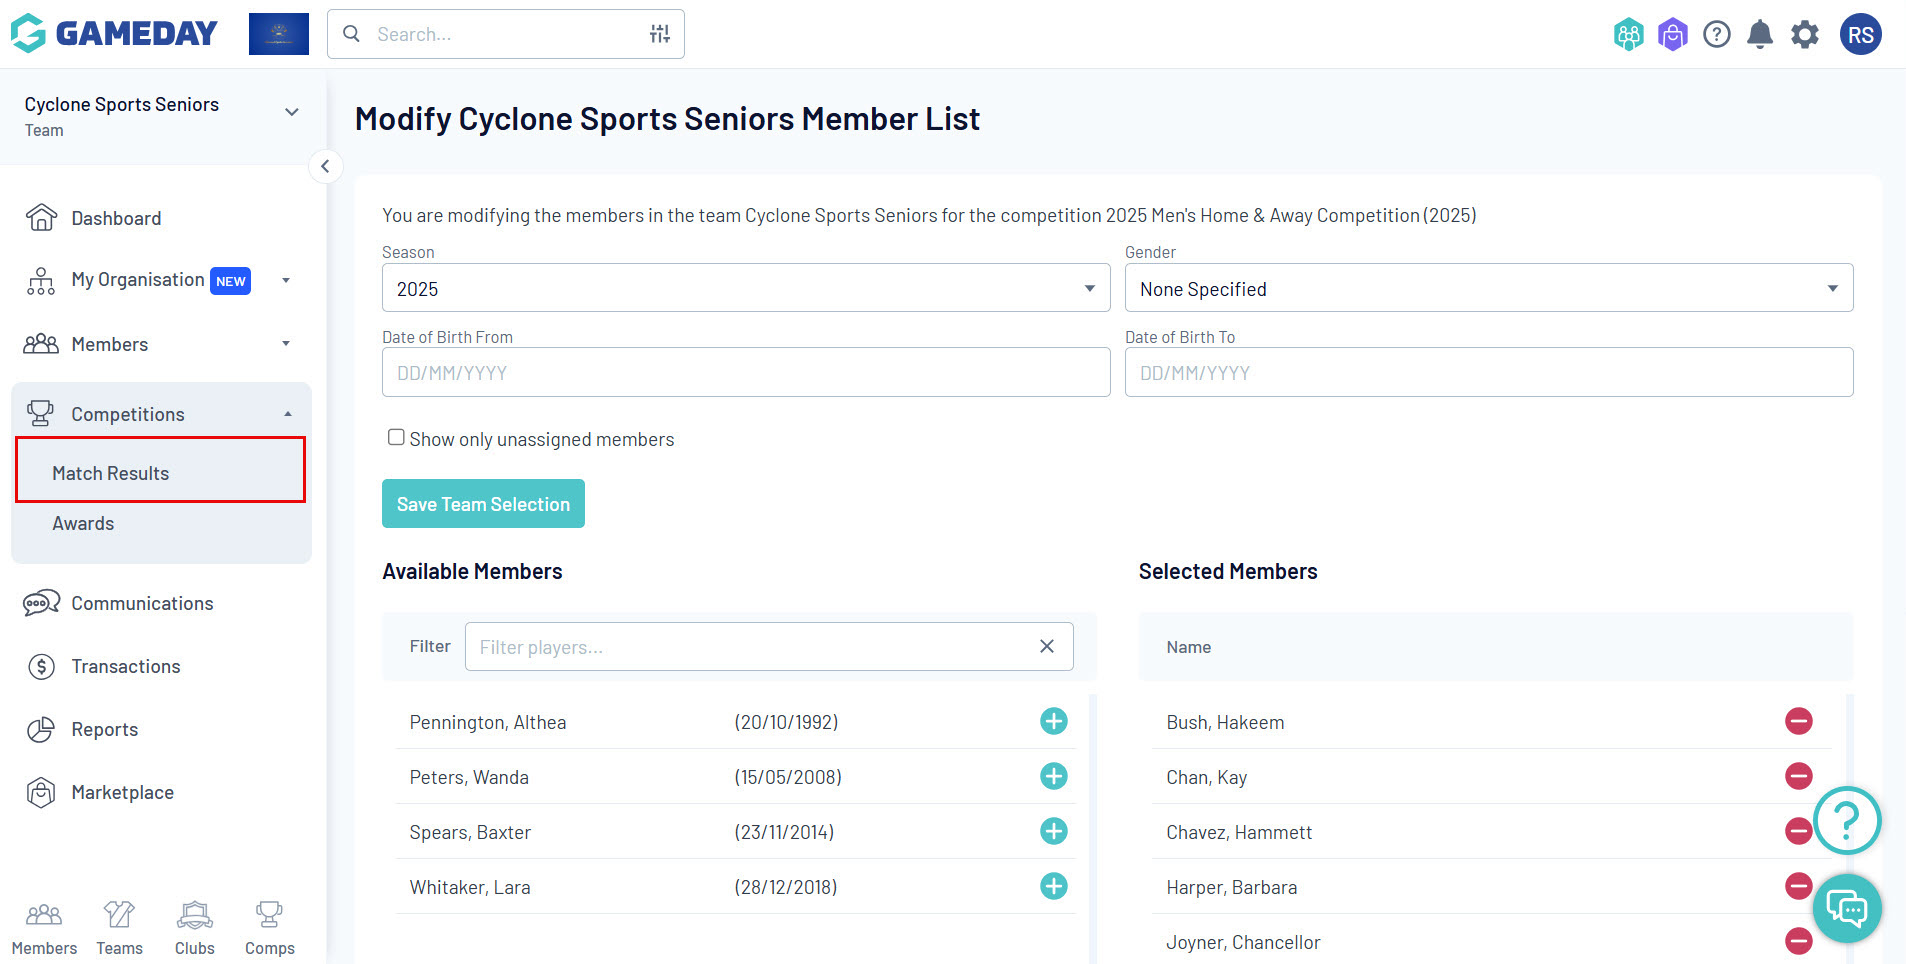Open the live chat bubble icon

1846,908
